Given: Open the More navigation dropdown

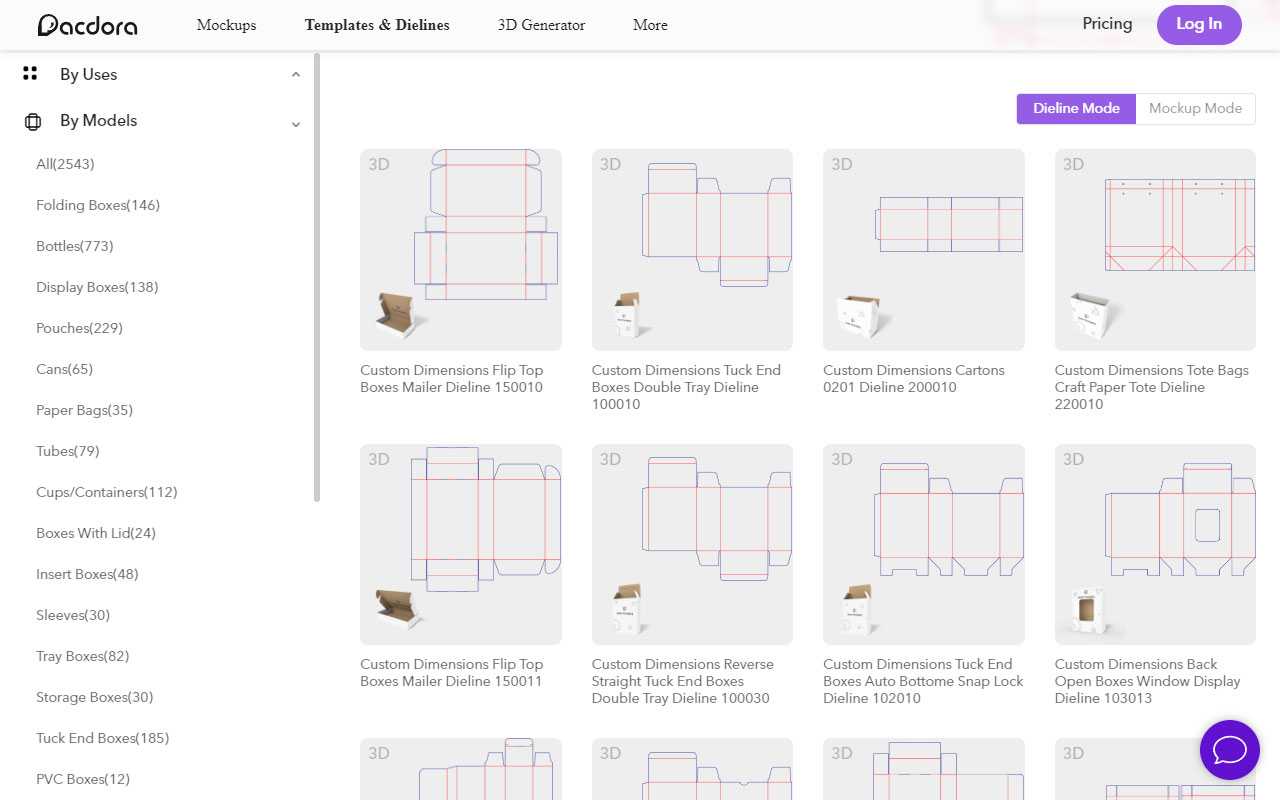Looking at the screenshot, I should point(650,25).
